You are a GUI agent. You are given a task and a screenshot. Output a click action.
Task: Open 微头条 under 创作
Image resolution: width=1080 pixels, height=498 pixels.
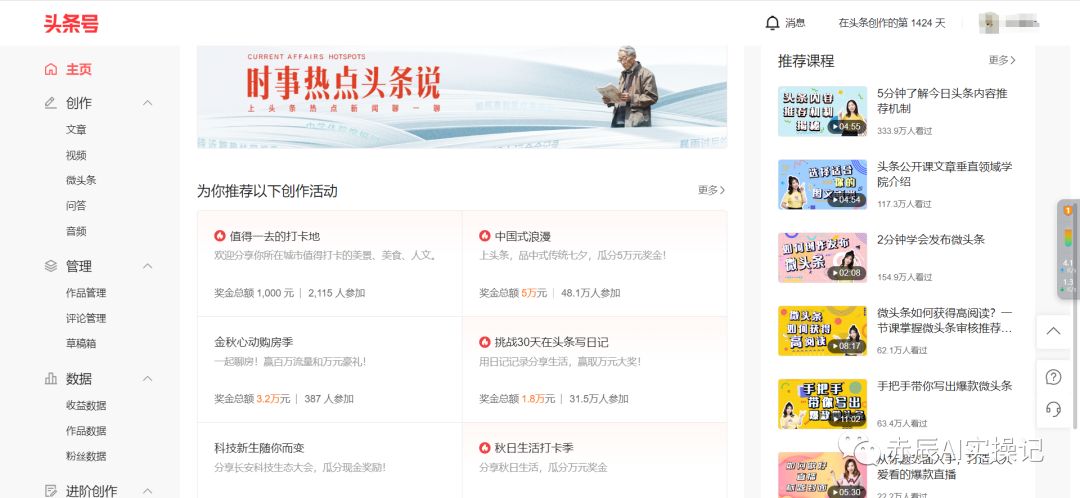pyautogui.click(x=81, y=180)
